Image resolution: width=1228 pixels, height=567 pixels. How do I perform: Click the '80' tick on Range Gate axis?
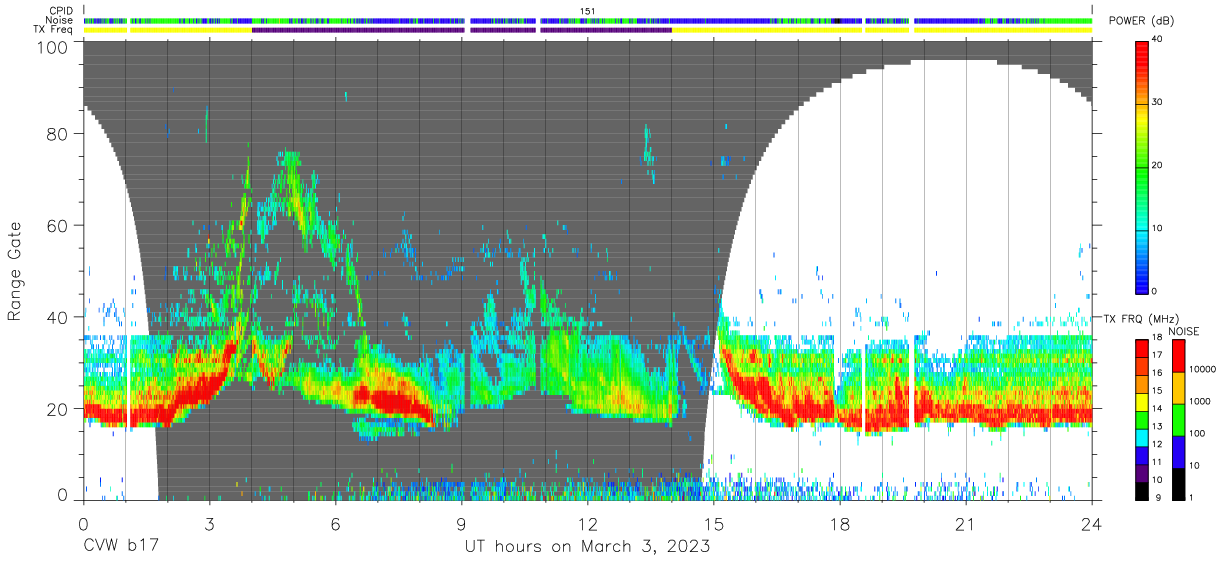click(x=58, y=135)
